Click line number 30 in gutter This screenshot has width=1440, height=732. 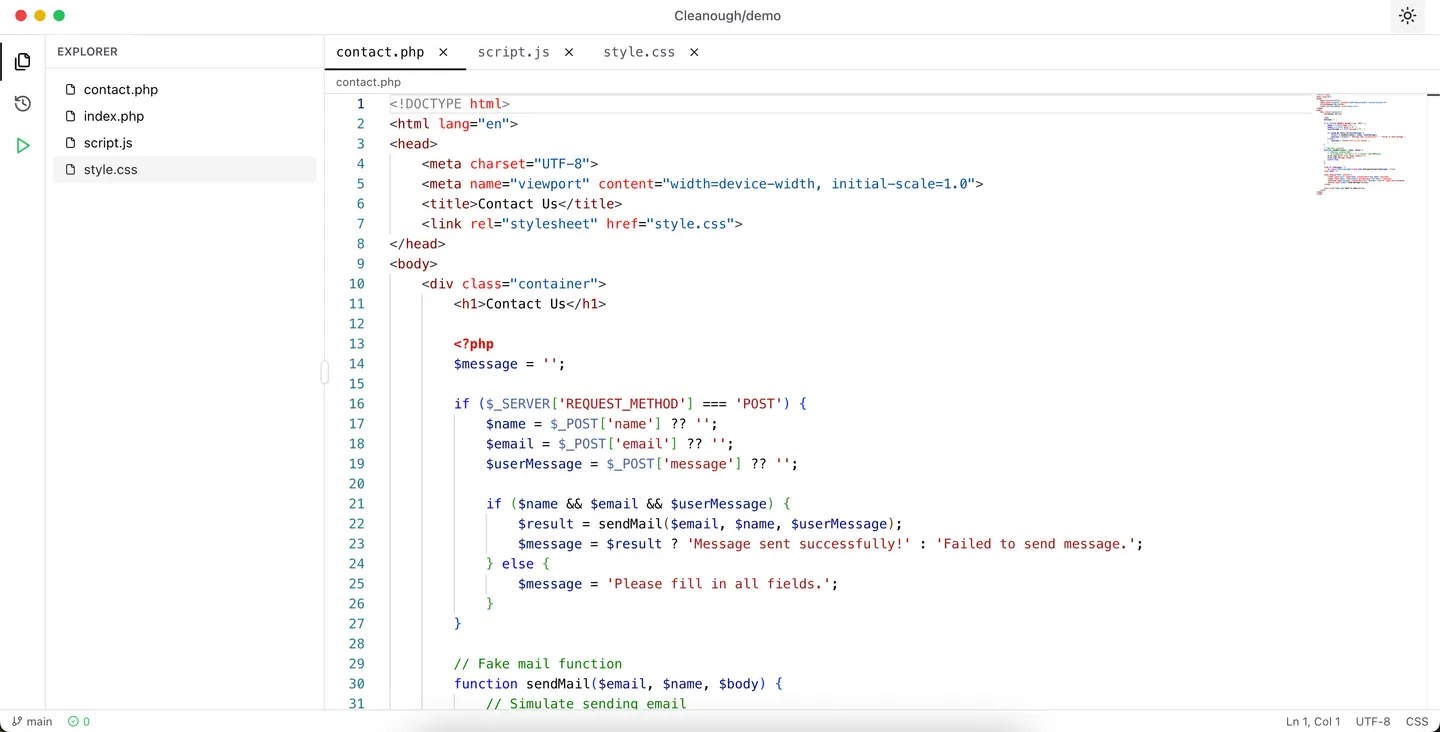pyautogui.click(x=356, y=684)
